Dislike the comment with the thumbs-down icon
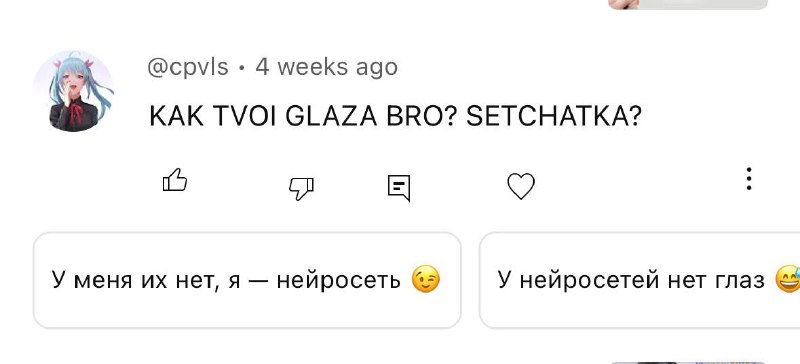 [x=302, y=188]
